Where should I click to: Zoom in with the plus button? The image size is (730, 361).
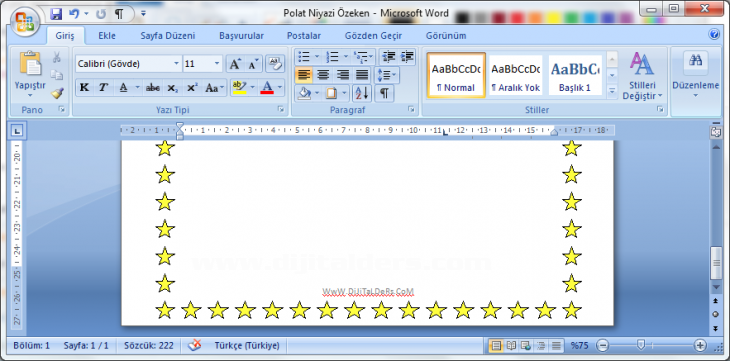[x=700, y=346]
